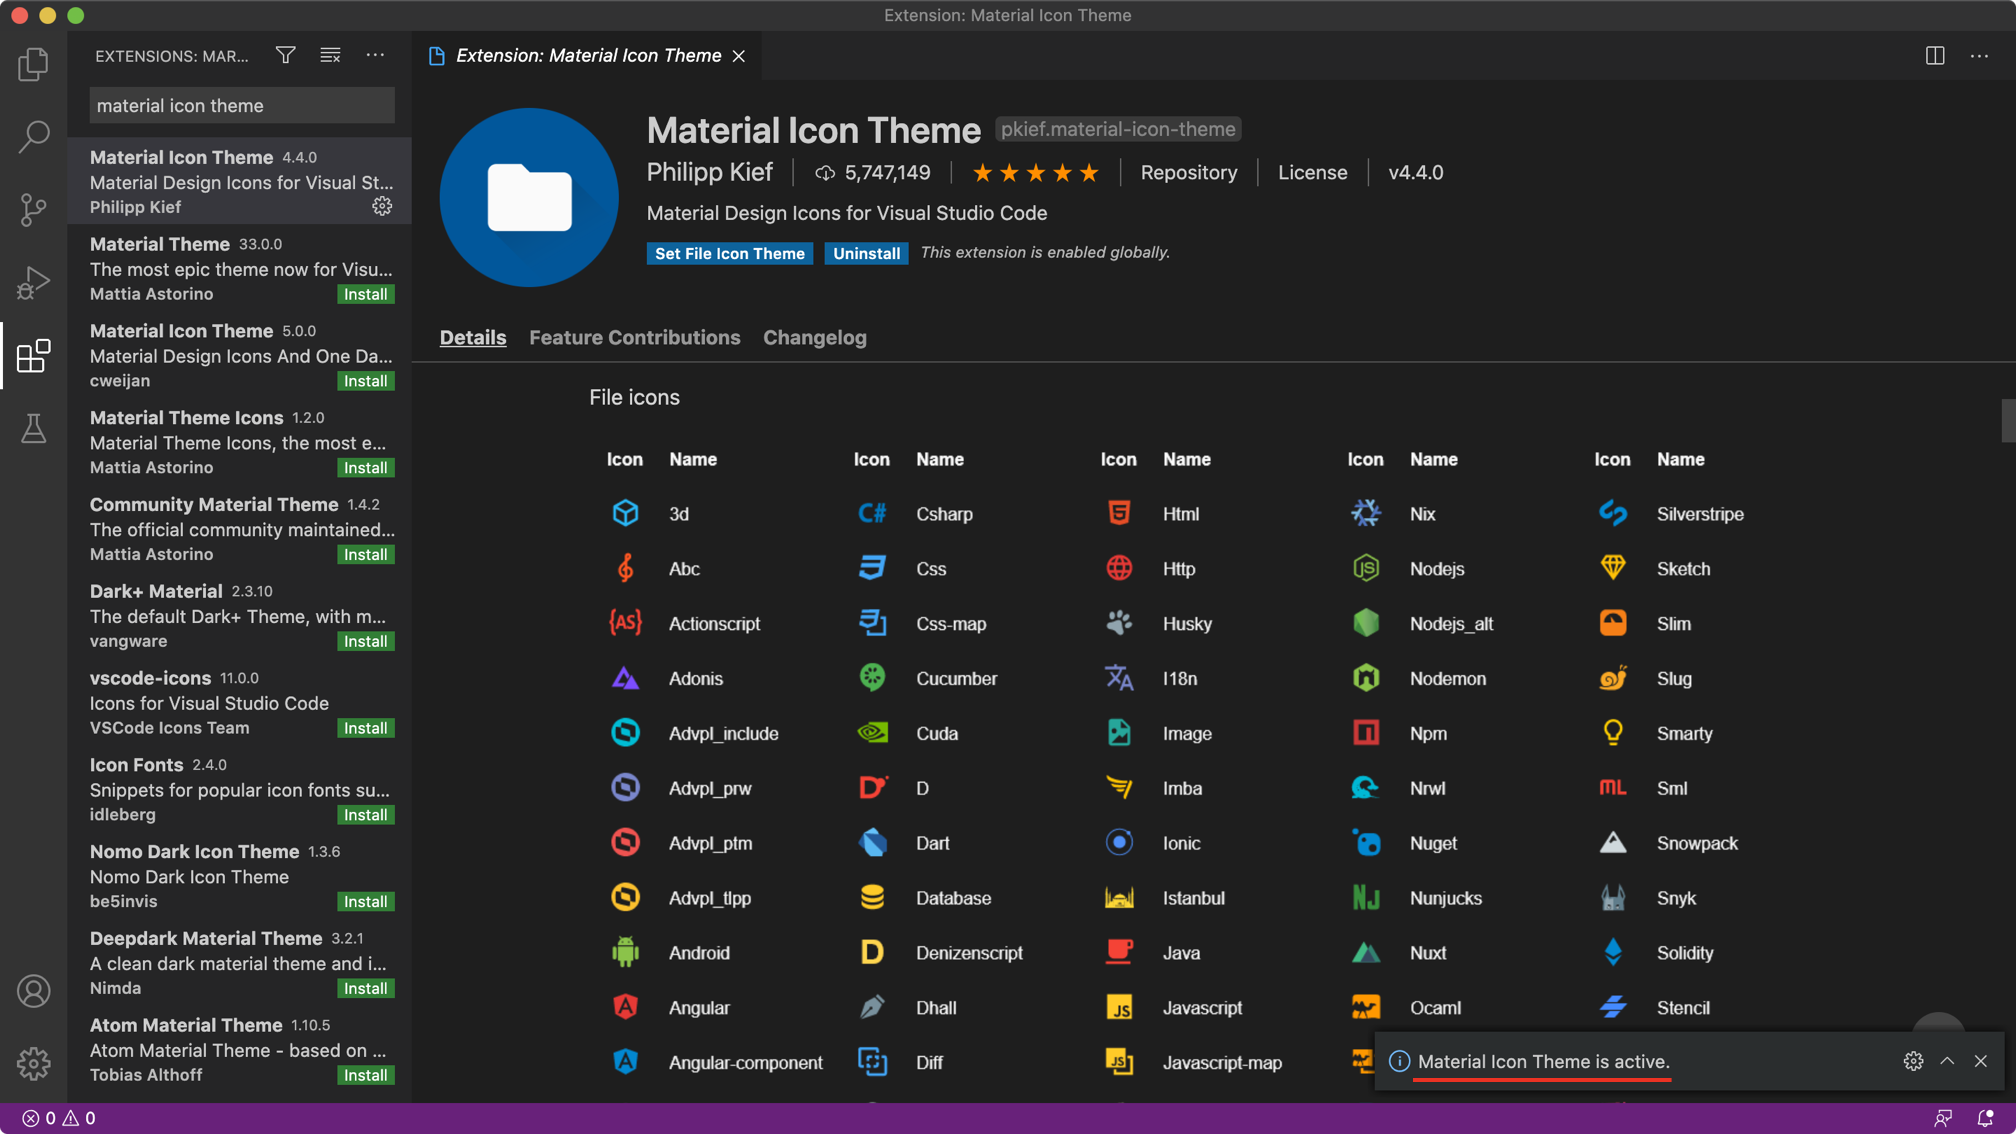Open the Search view icon
Image resolution: width=2016 pixels, height=1134 pixels.
(33, 137)
